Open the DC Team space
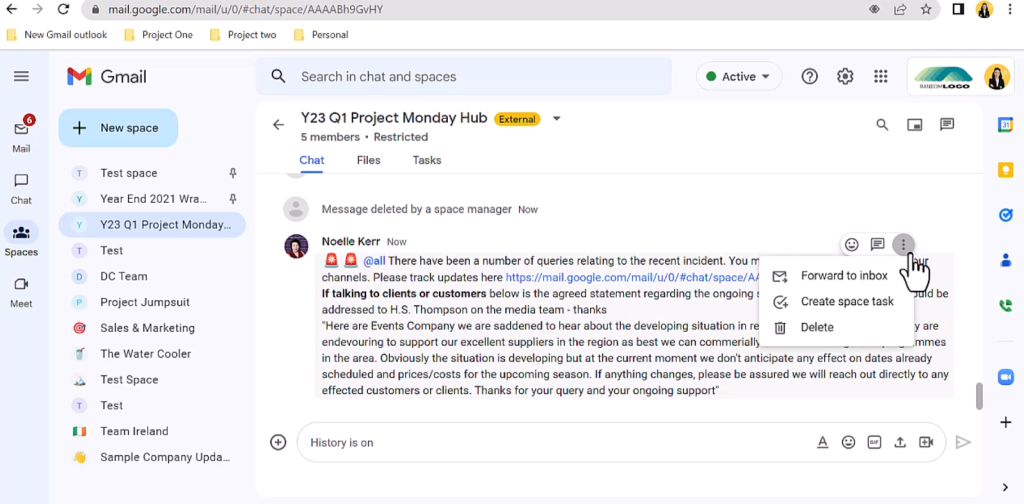 coord(152,276)
